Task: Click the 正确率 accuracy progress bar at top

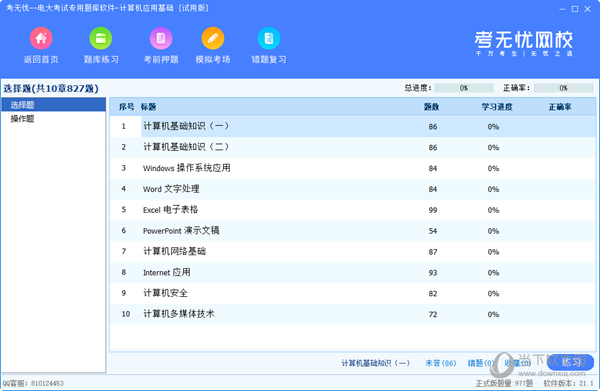Action: tap(563, 88)
